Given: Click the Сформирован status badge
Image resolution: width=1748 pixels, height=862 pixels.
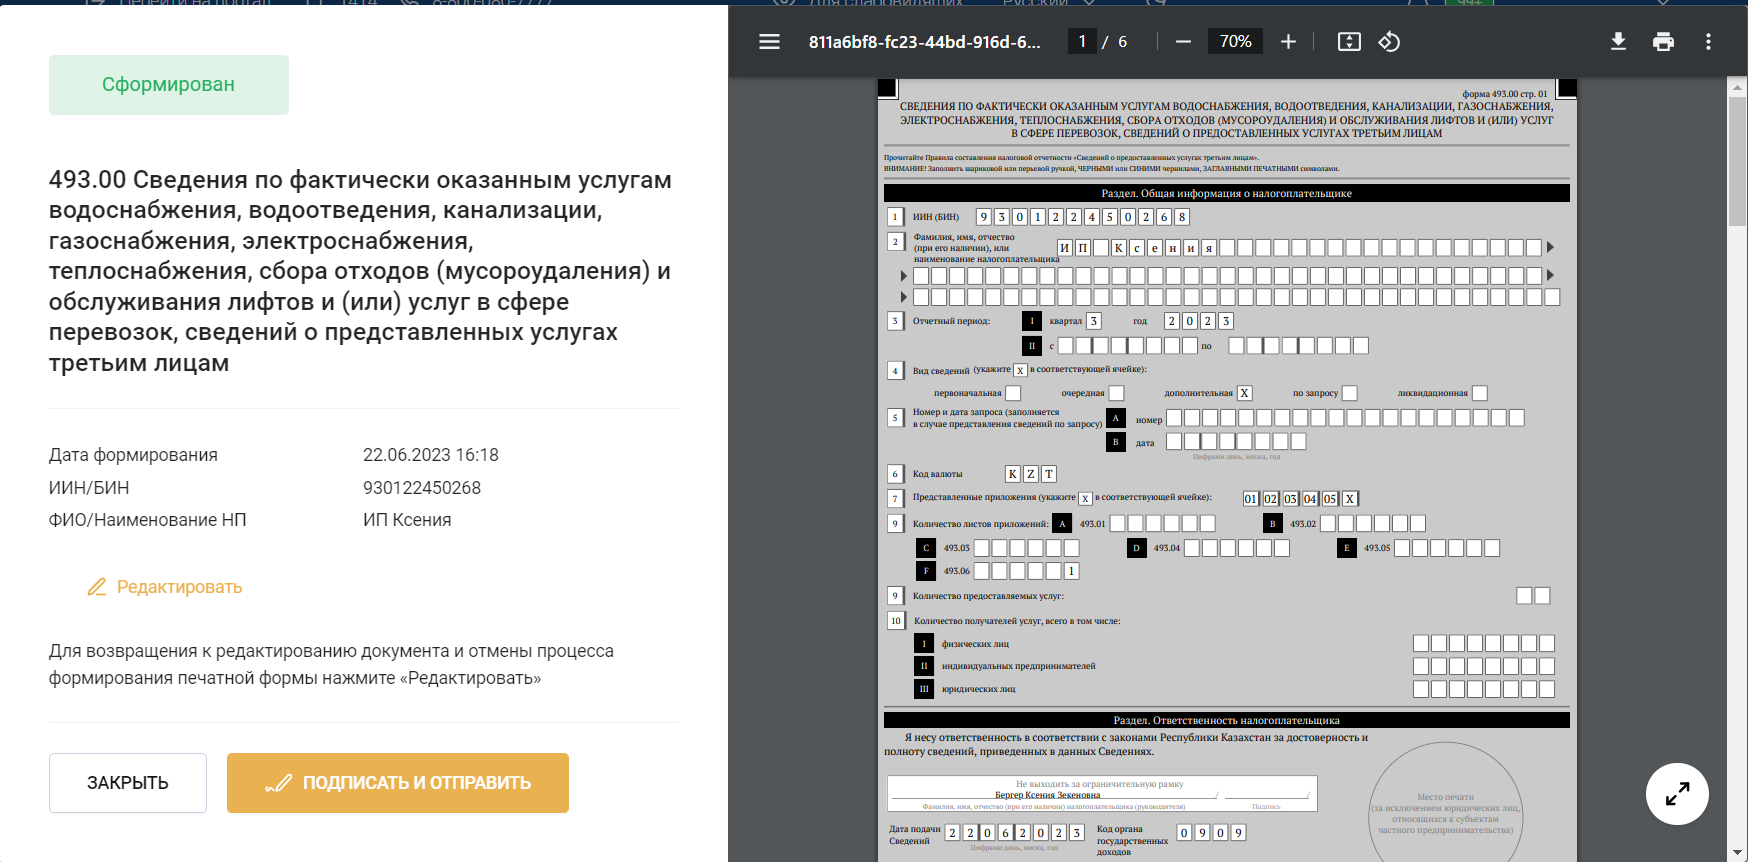Looking at the screenshot, I should pos(169,85).
